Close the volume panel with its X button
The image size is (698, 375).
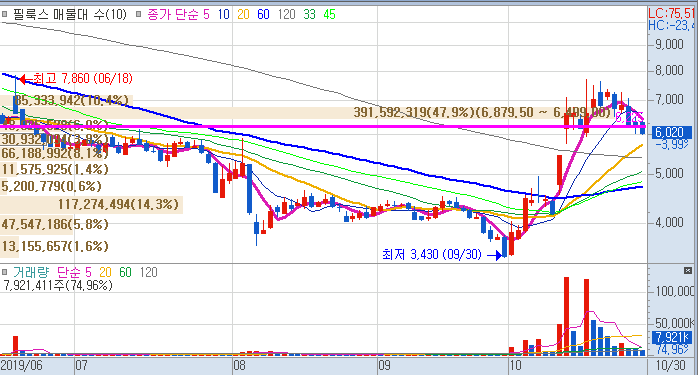coord(688,270)
